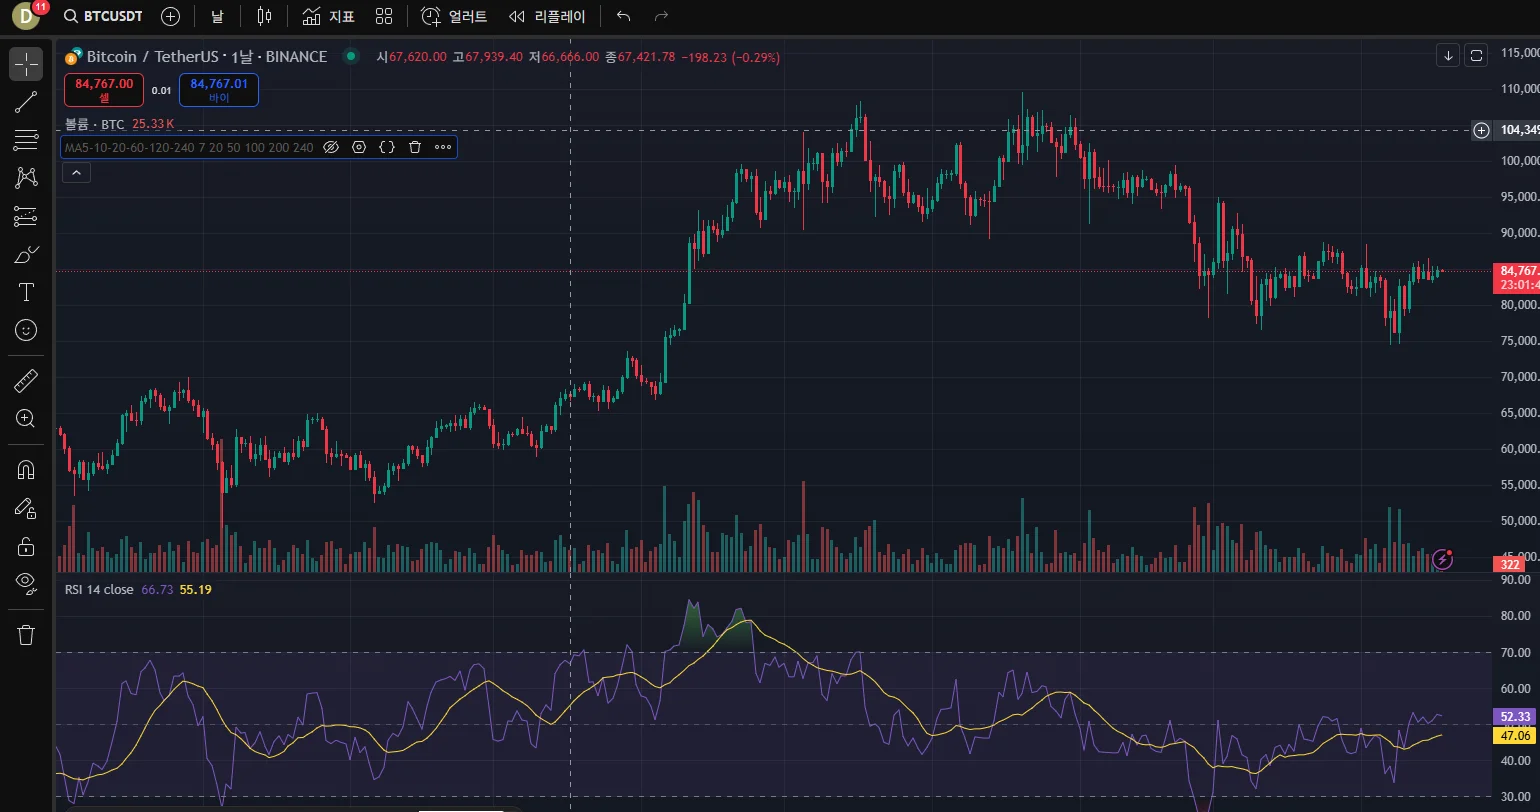Click the blue 84,767.01 buy button

219,90
